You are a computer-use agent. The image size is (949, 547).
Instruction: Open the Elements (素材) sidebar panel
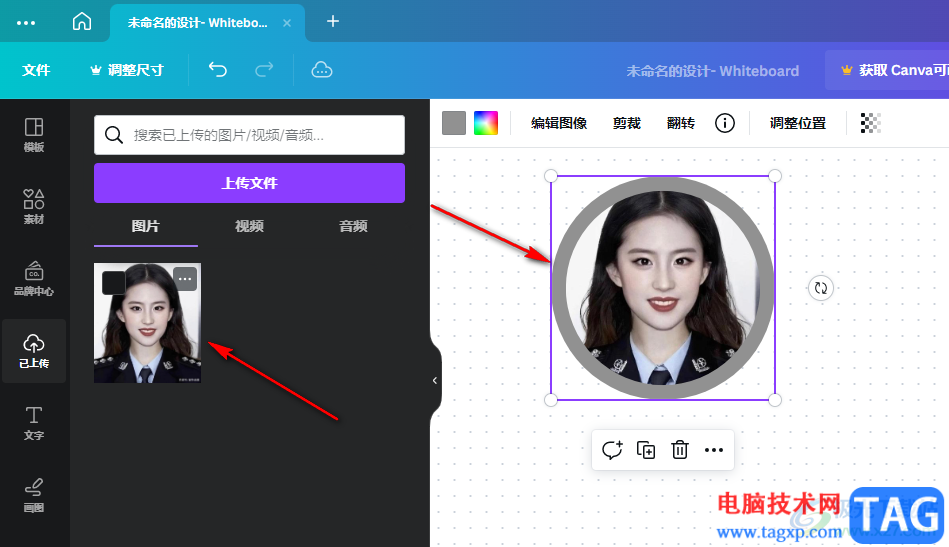coord(34,206)
